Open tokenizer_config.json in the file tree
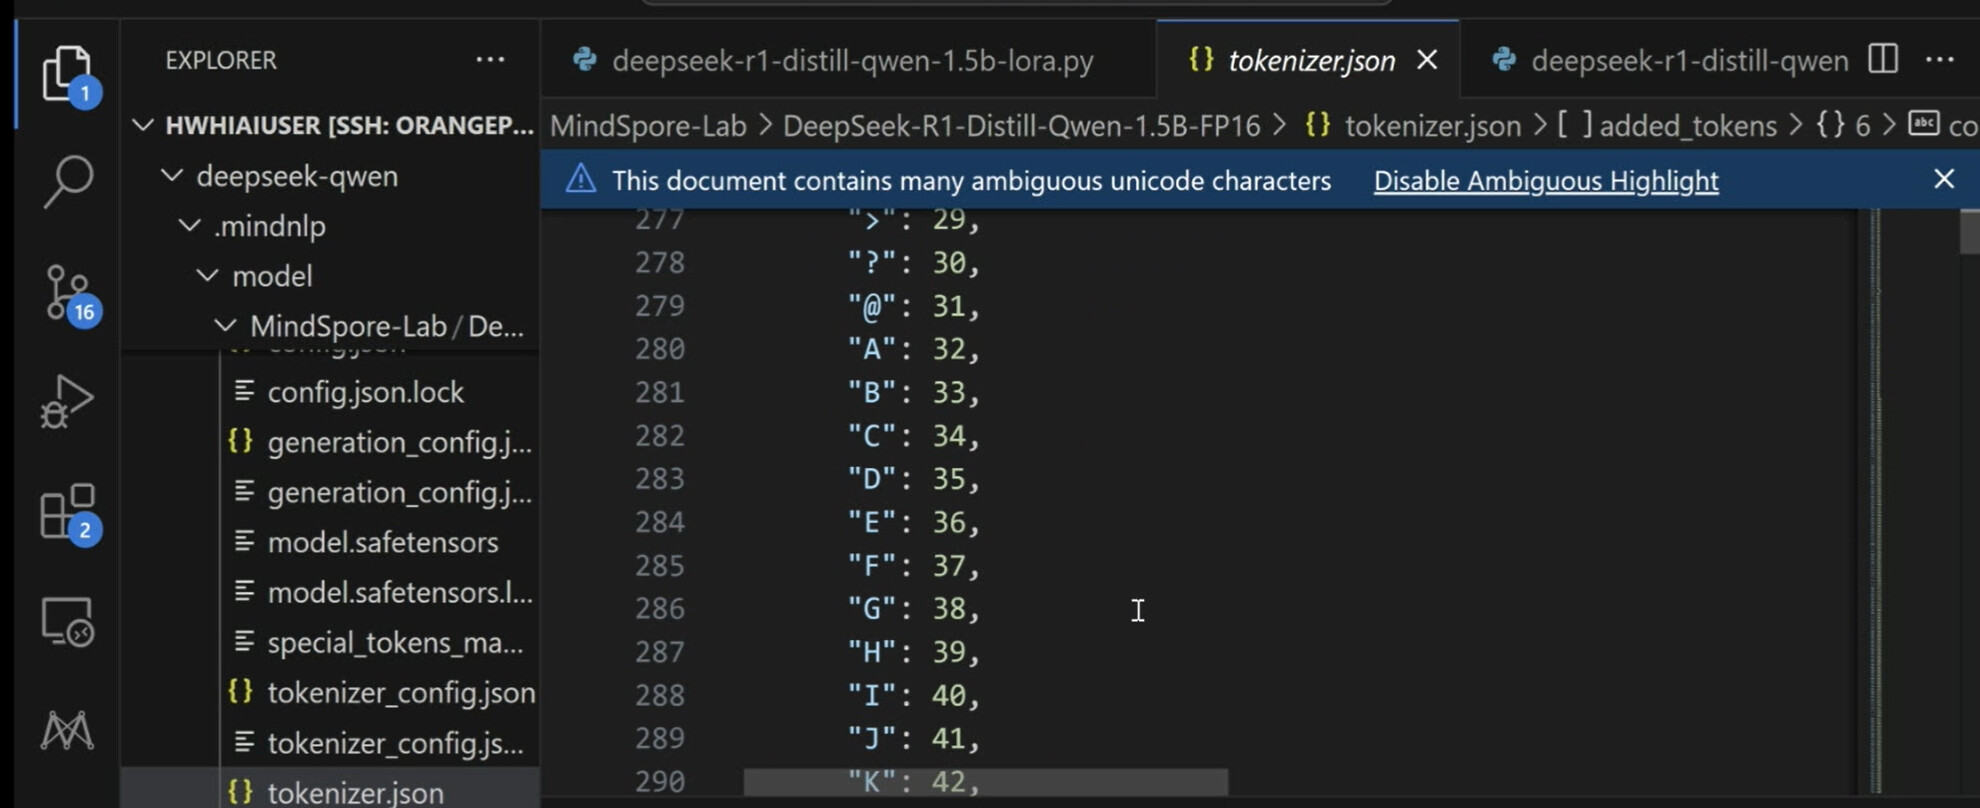The image size is (1980, 808). tap(400, 693)
